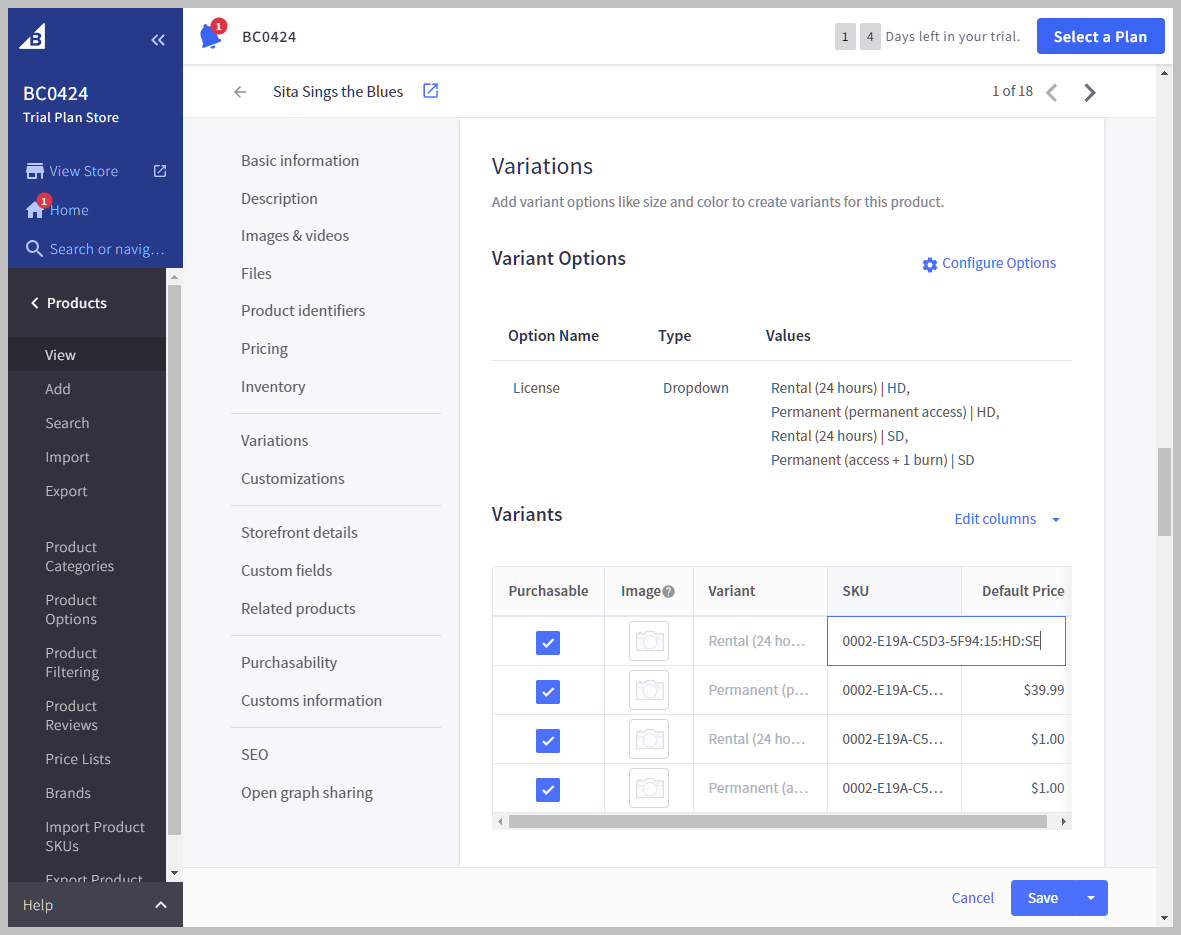Open product in storefront via external link icon

430,91
